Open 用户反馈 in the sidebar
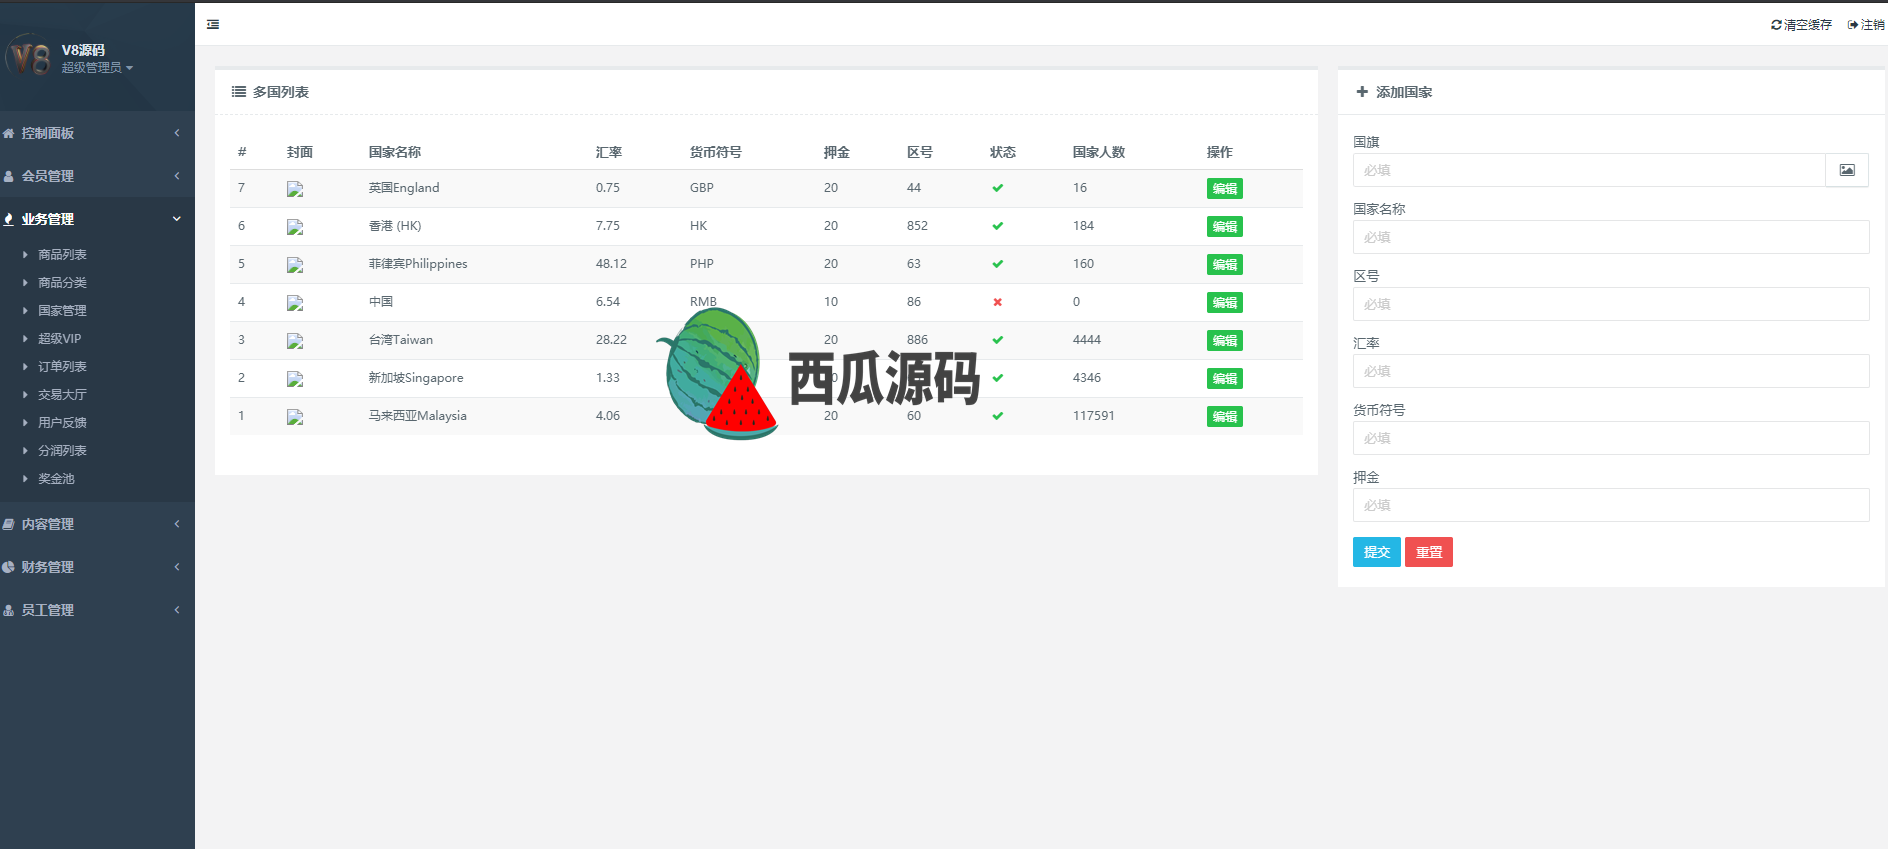The image size is (1888, 849). (62, 423)
